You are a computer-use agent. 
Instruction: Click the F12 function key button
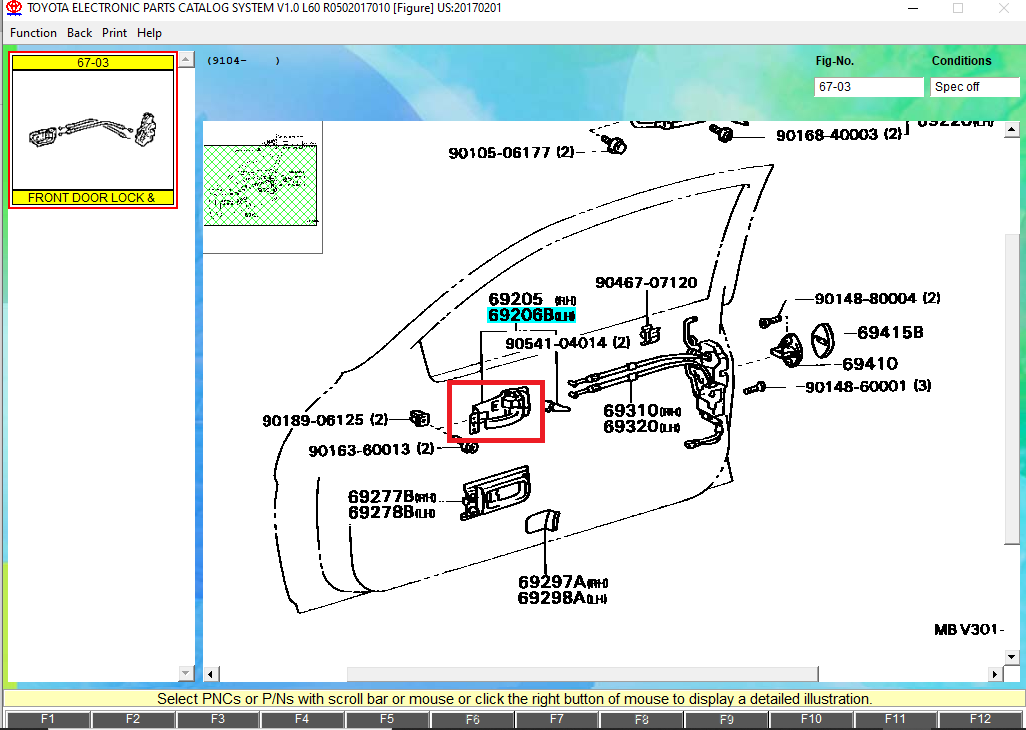[x=980, y=720]
